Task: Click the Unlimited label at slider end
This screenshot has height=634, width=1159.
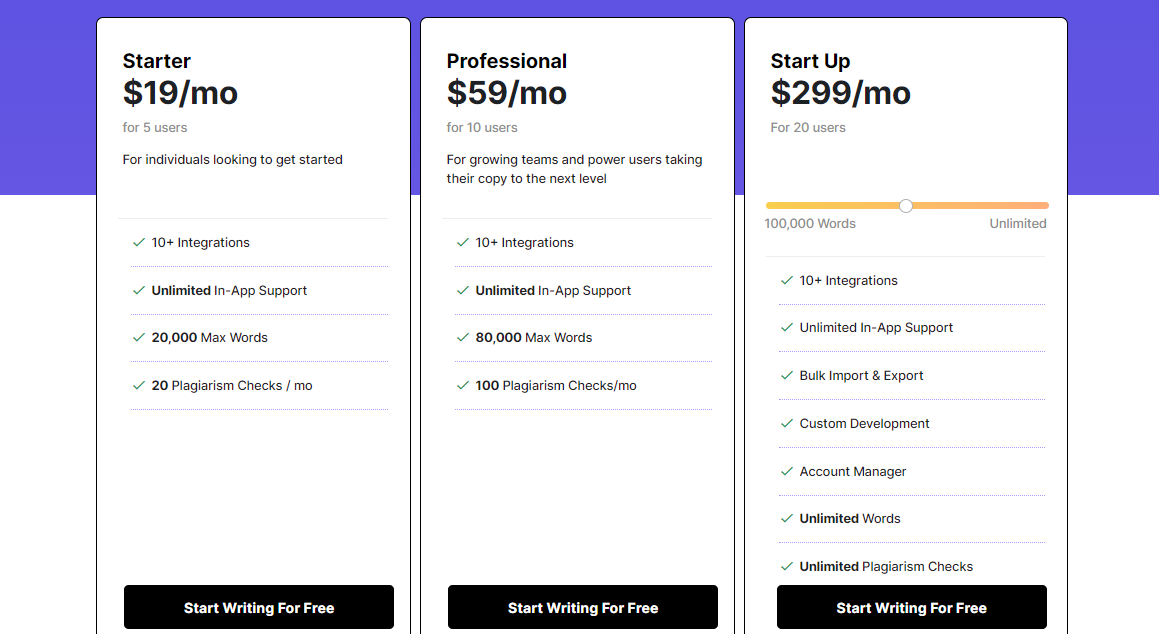Action: pyautogui.click(x=1018, y=224)
